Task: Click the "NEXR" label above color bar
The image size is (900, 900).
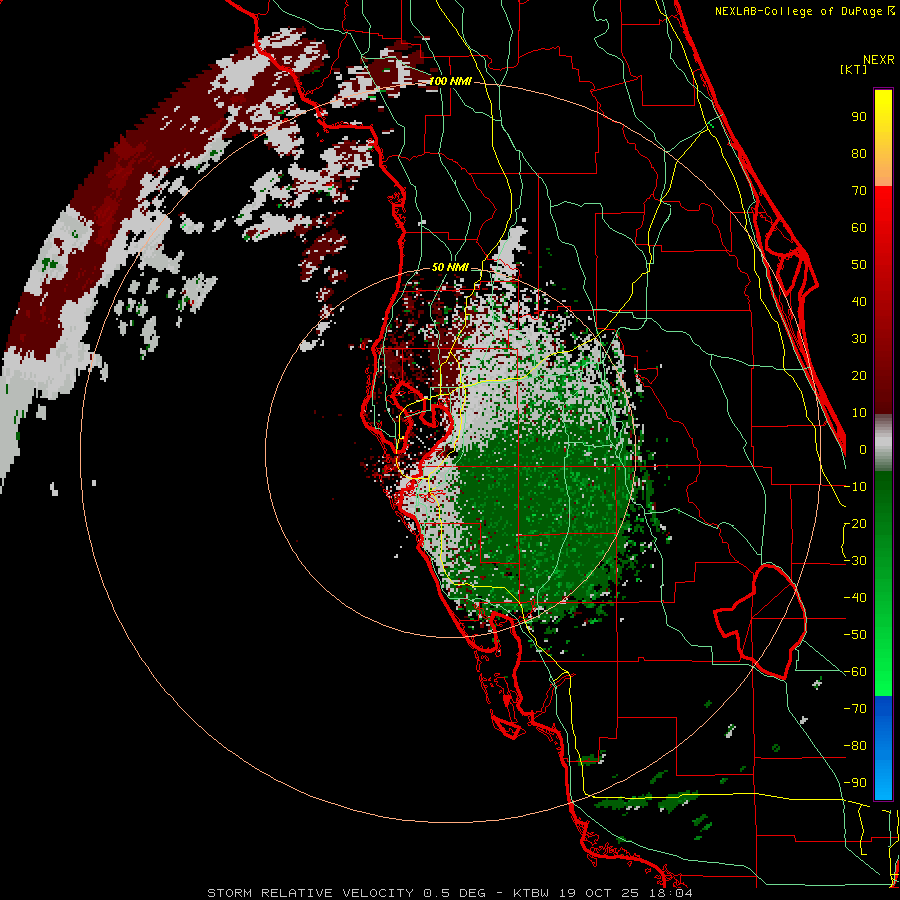Action: pos(879,60)
